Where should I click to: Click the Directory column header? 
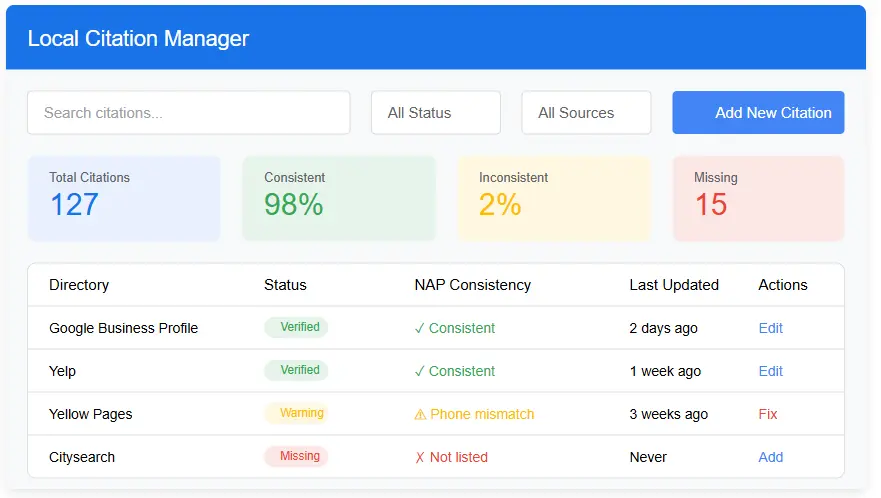point(79,285)
